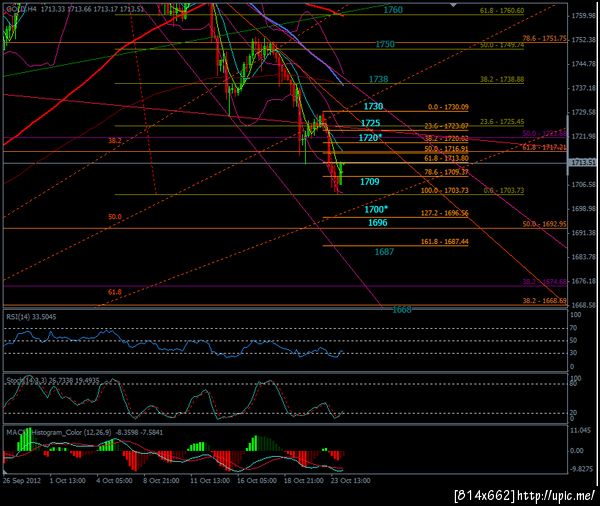Select the '0.0 - 1730.09' Fibonacci label
Screen dimensions: 600x506
pos(448,107)
